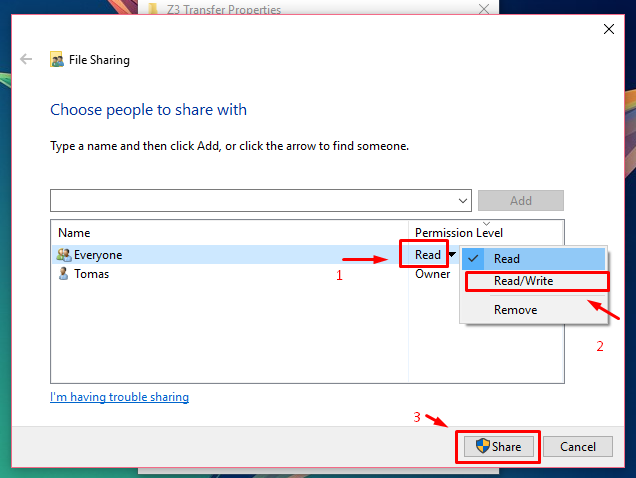Viewport: 636px width, 478px height.
Task: Click the Share button
Action: 498,446
